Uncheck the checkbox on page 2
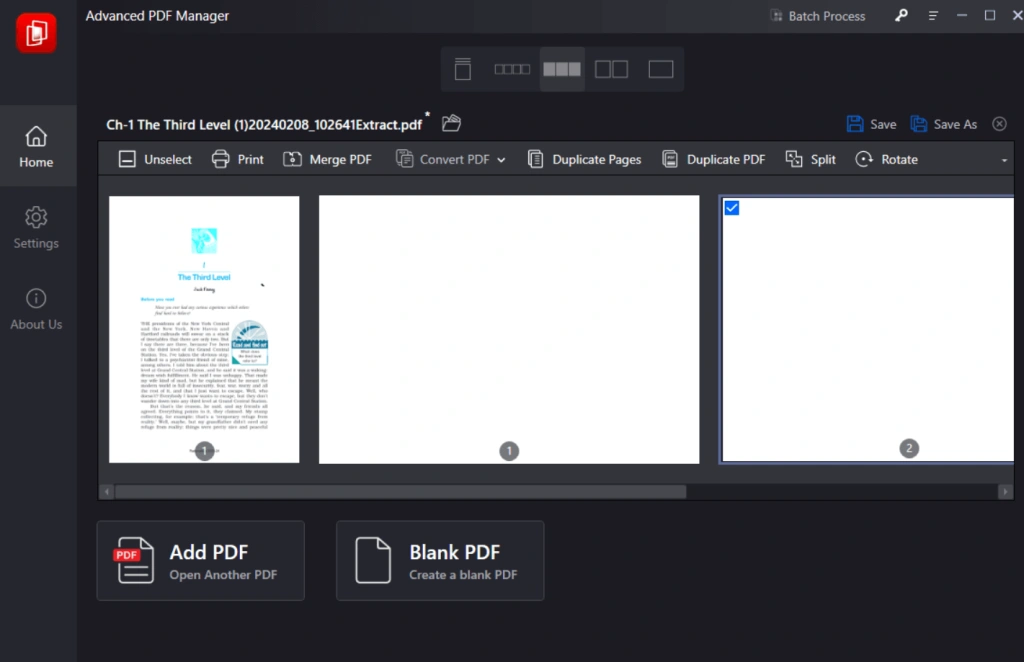Screen dimensions: 1024x662 pos(732,208)
